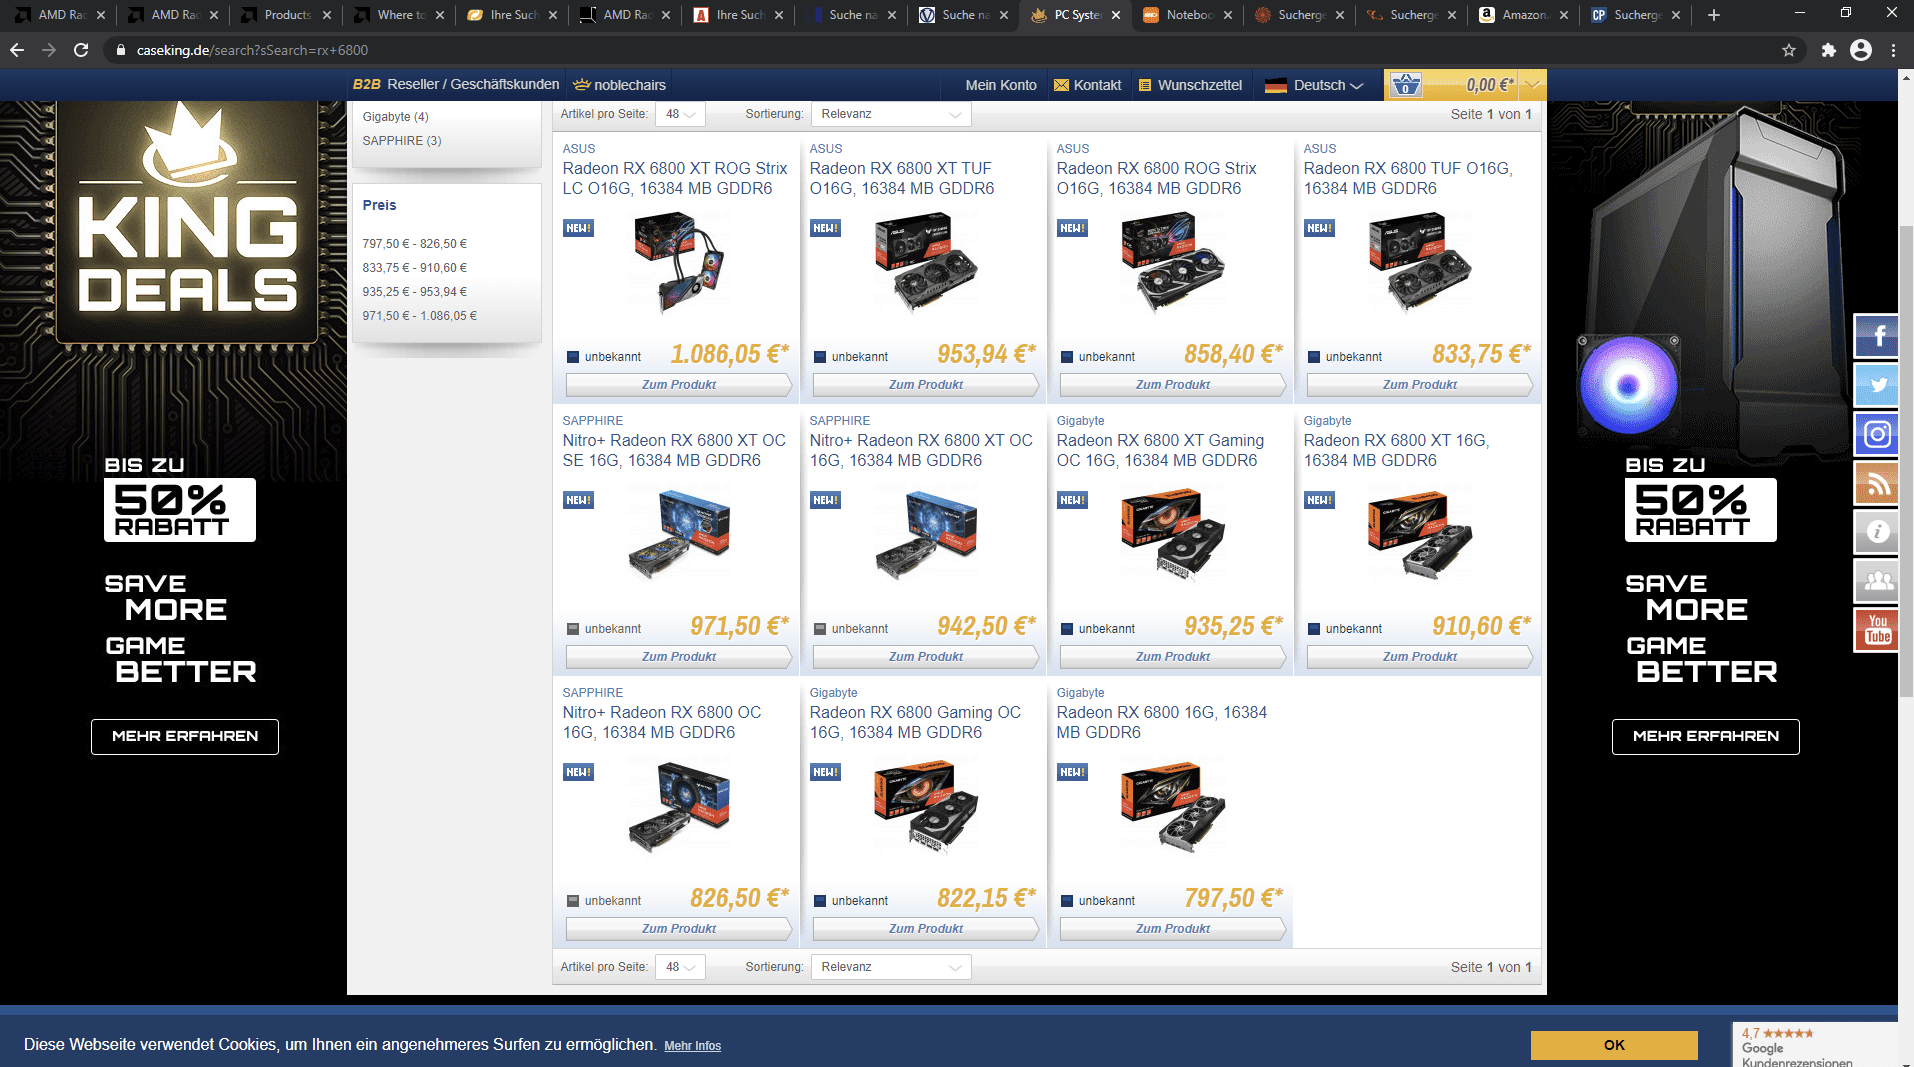The image size is (1914, 1067).
Task: Open the Twitter social sidebar icon
Action: click(1877, 385)
